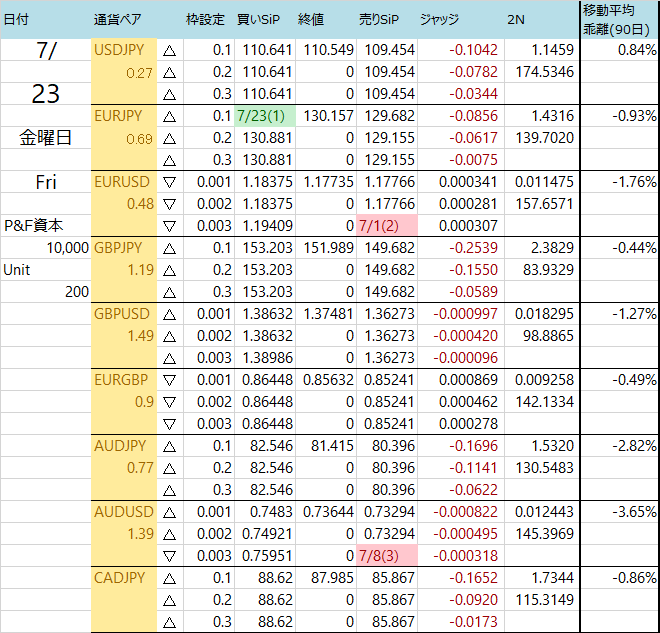Click the USDJPY currency pair cell
This screenshot has height=633, width=660.
click(124, 50)
